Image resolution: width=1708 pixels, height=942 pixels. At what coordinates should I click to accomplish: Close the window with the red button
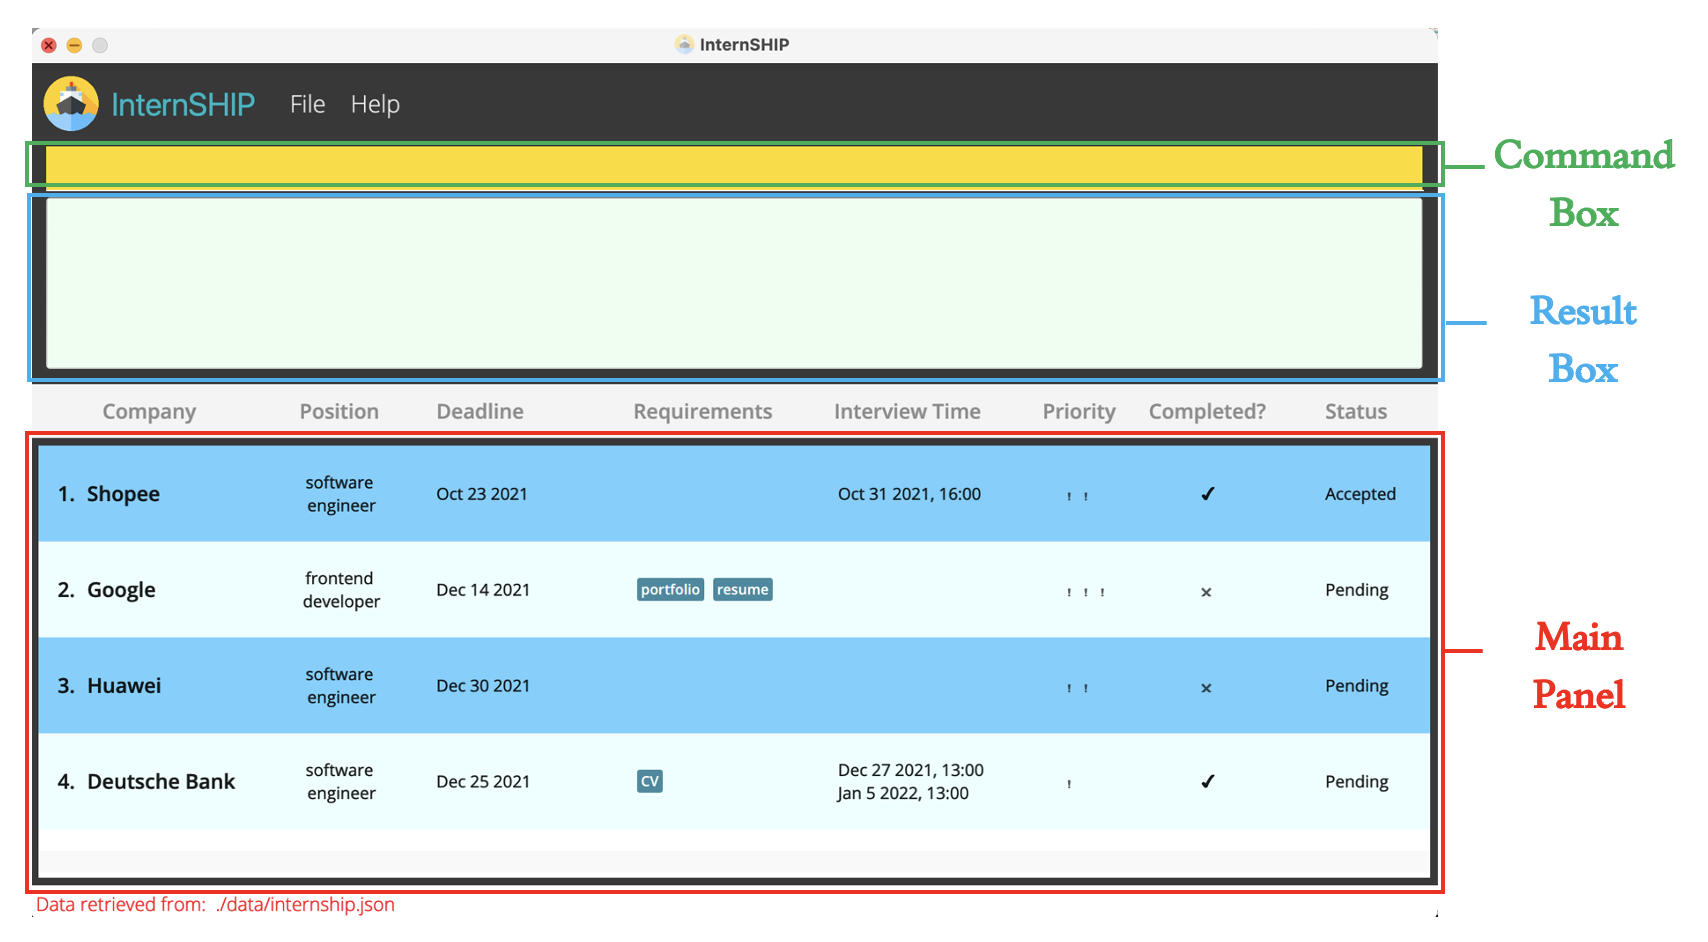coord(49,45)
